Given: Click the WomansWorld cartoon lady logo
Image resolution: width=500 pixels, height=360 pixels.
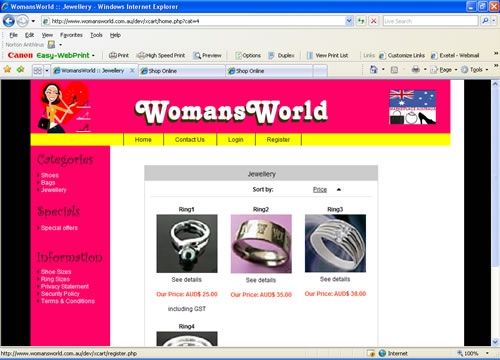Looking at the screenshot, I should pos(64,107).
